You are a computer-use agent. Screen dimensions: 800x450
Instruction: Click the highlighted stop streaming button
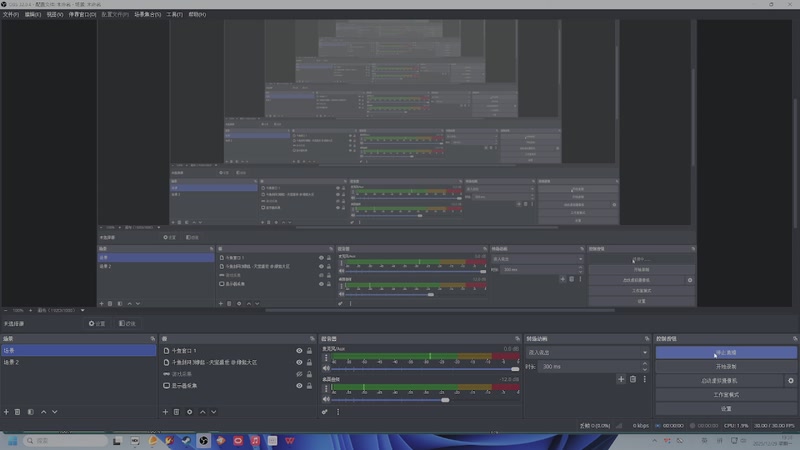coord(726,353)
